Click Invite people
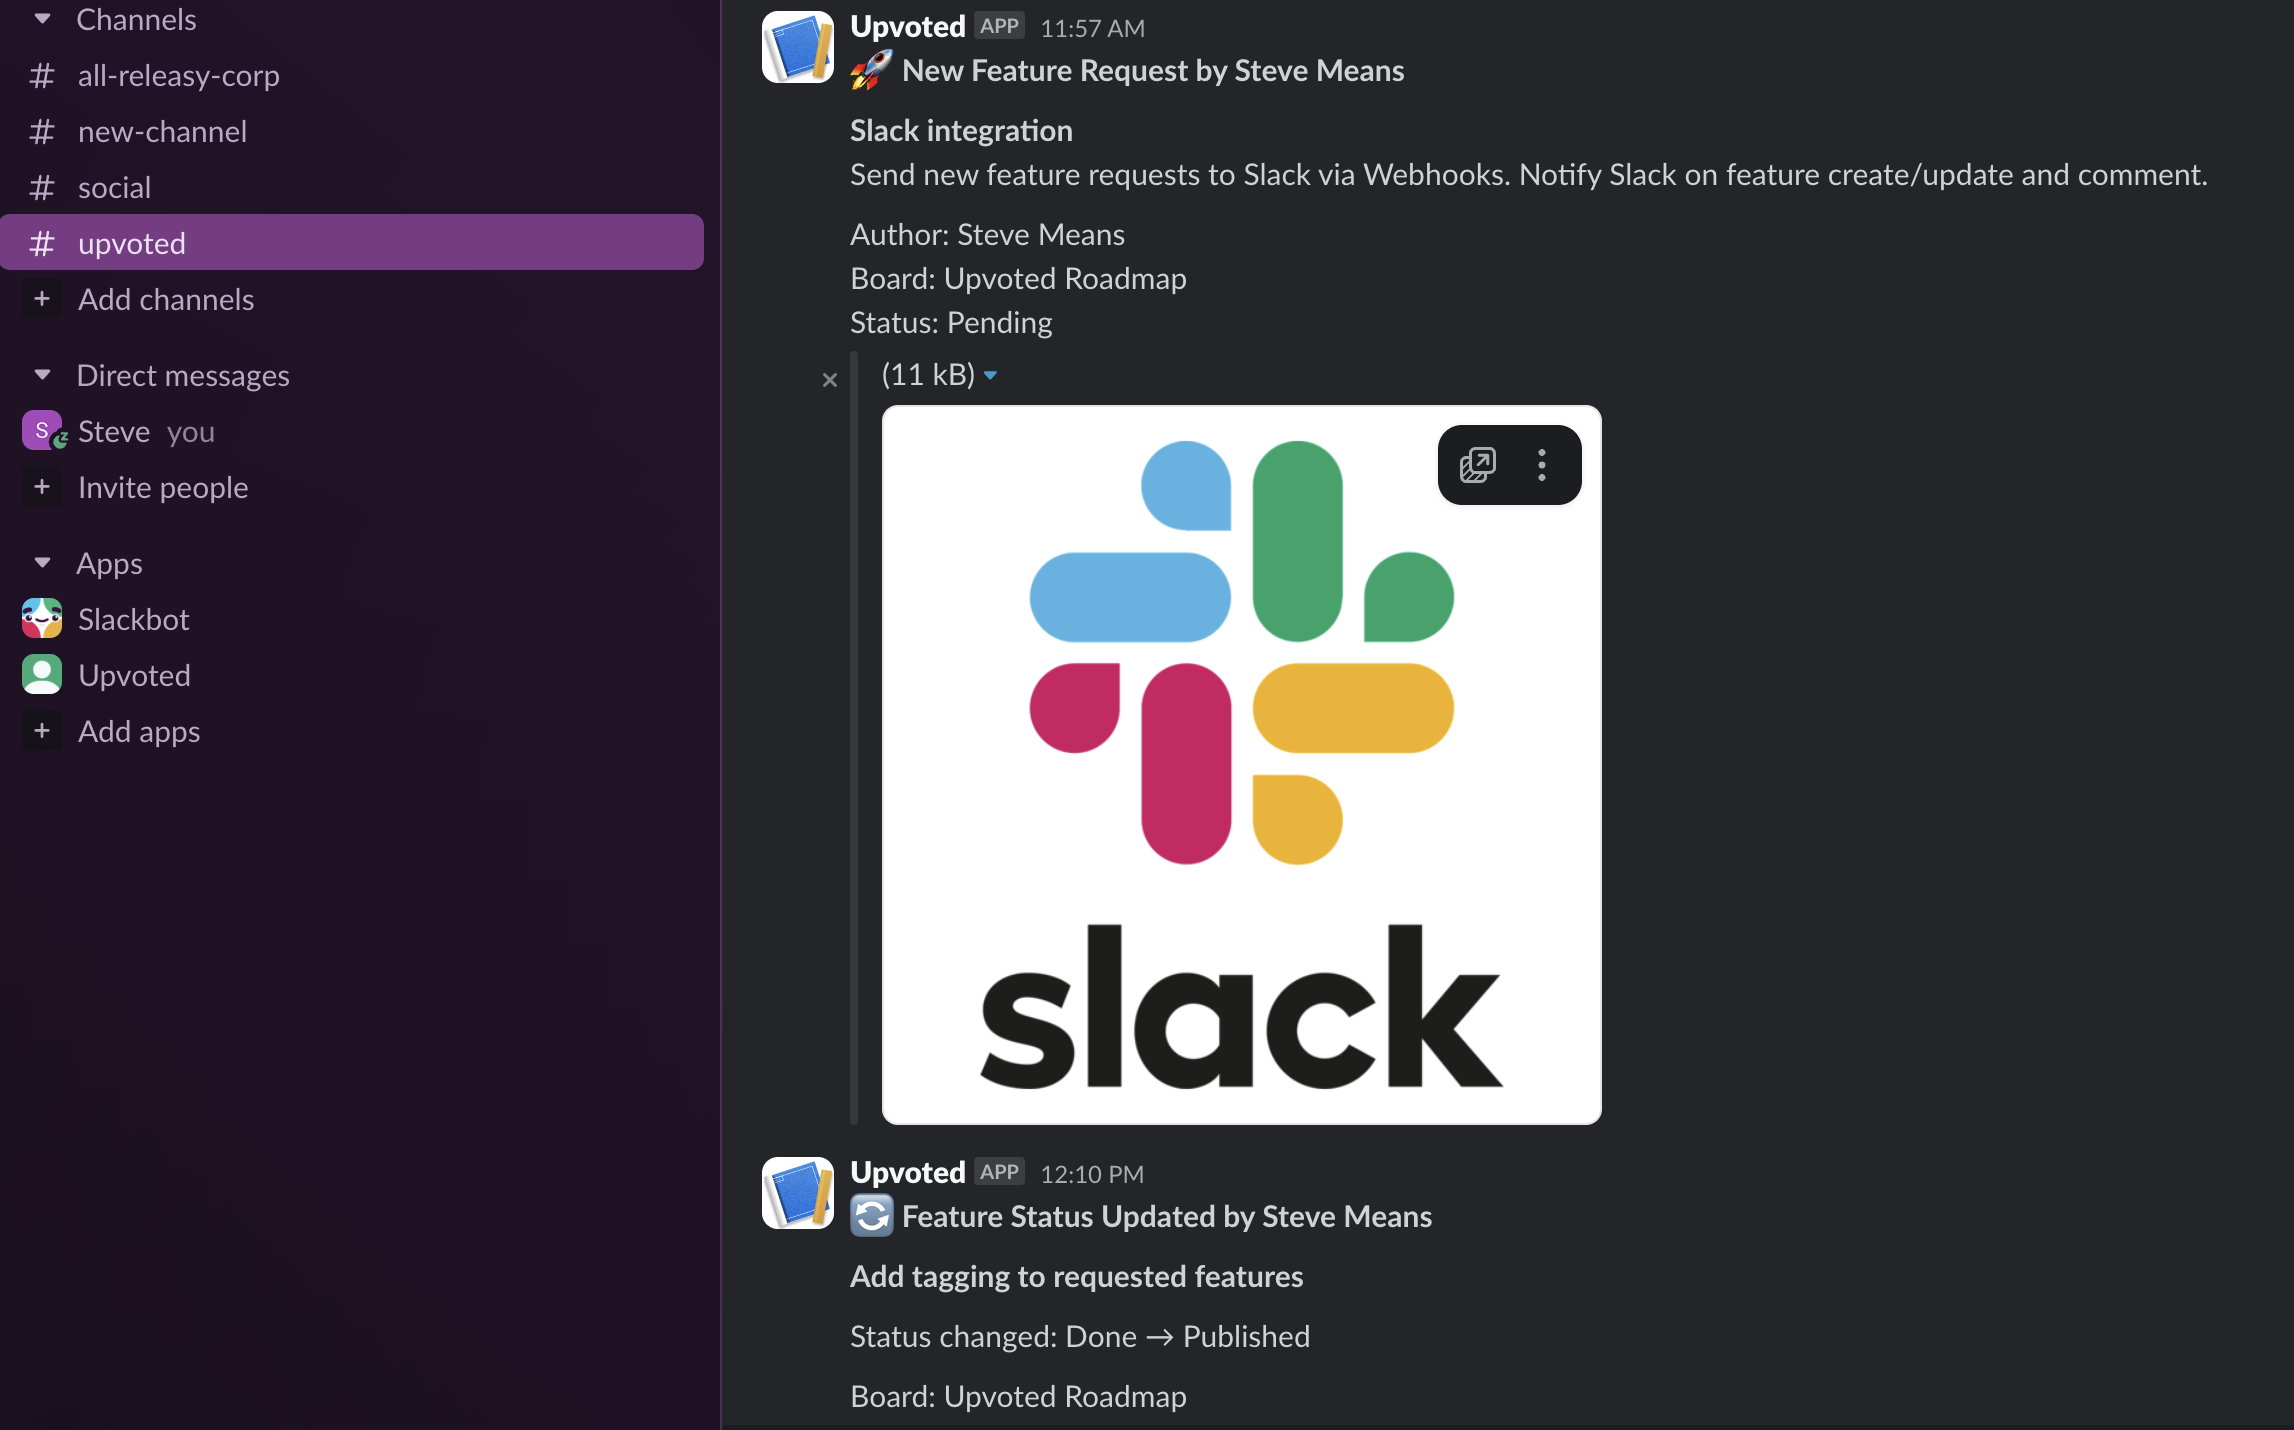Viewport: 2294px width, 1430px height. [163, 487]
